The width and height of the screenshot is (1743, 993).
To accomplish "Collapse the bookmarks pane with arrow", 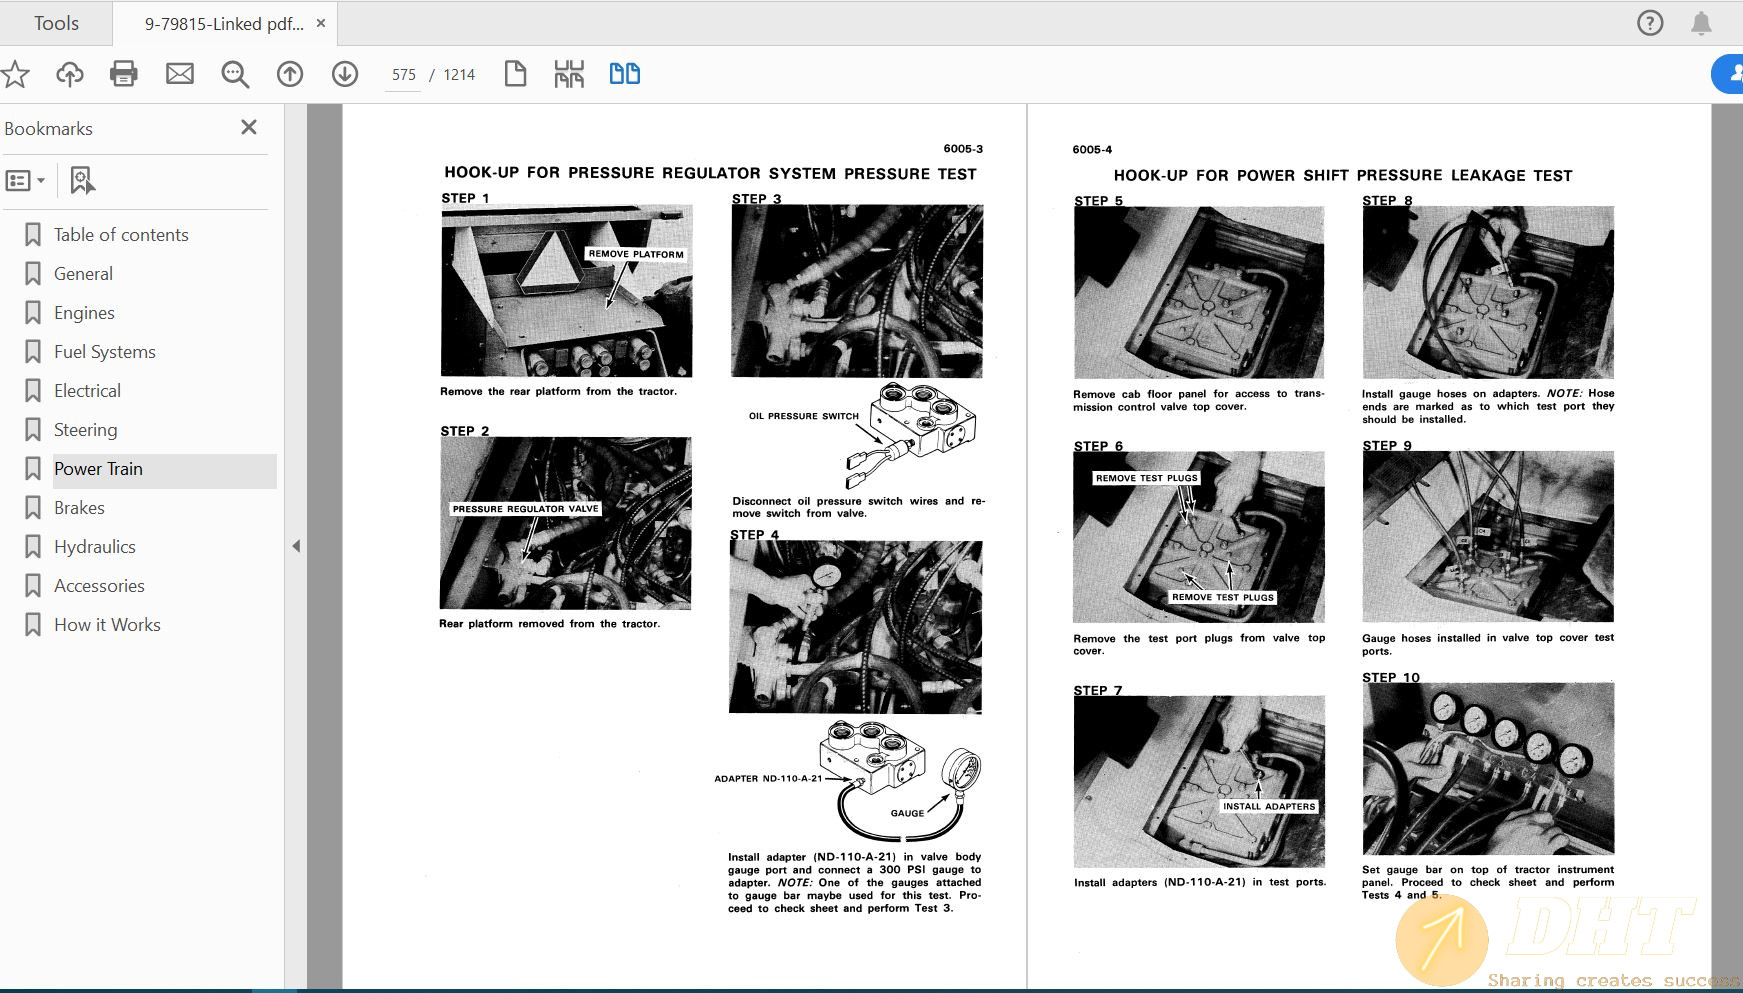I will pyautogui.click(x=296, y=546).
